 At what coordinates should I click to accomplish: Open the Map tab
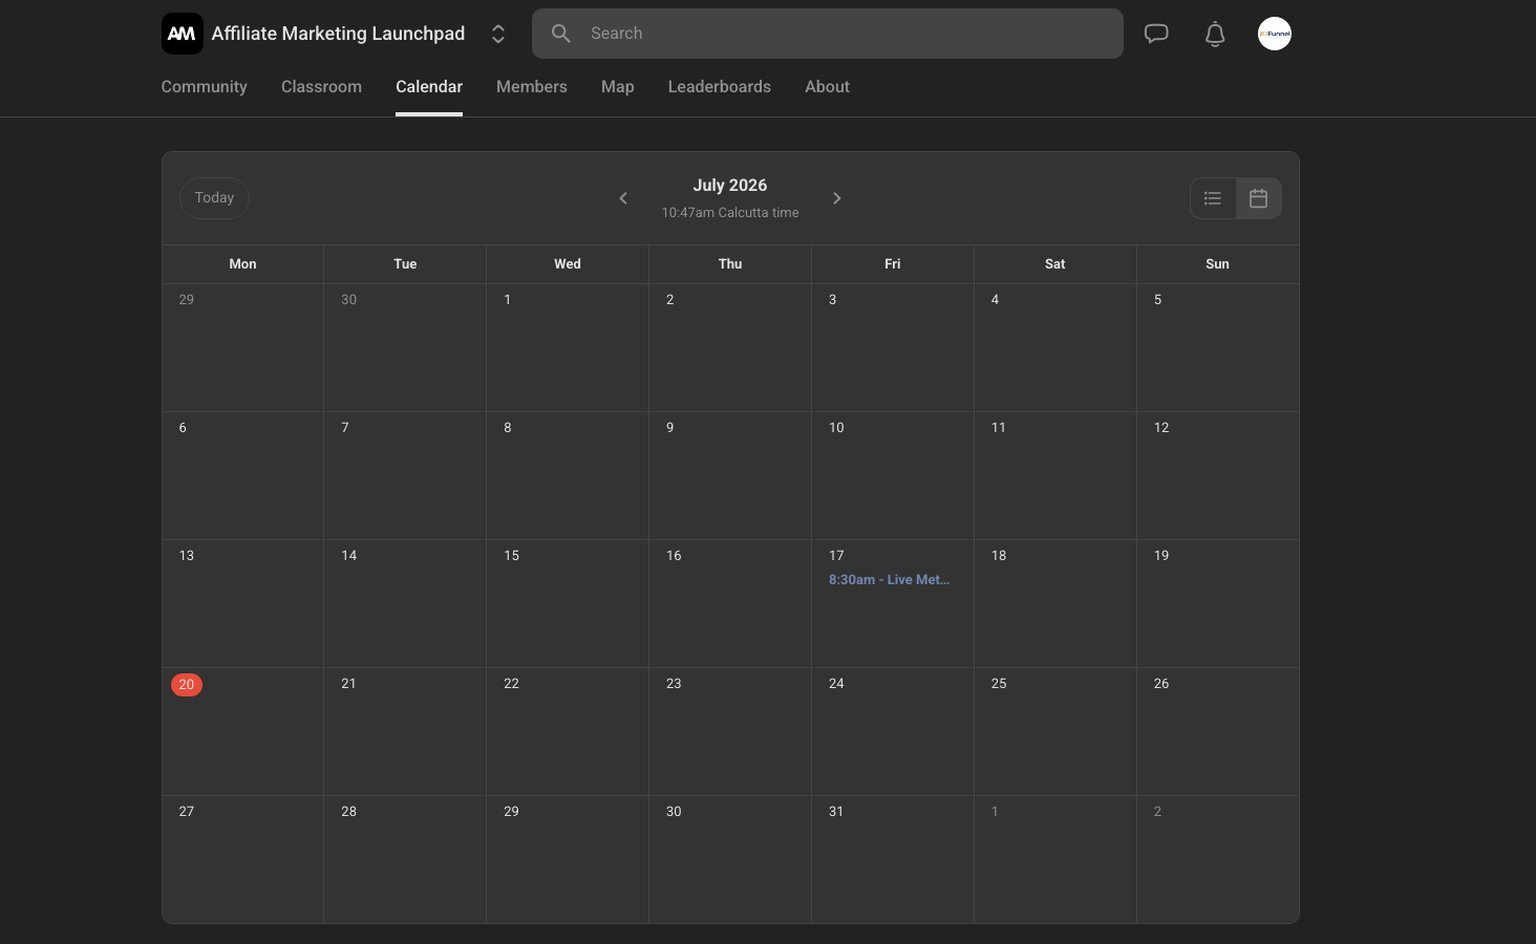[x=617, y=87]
